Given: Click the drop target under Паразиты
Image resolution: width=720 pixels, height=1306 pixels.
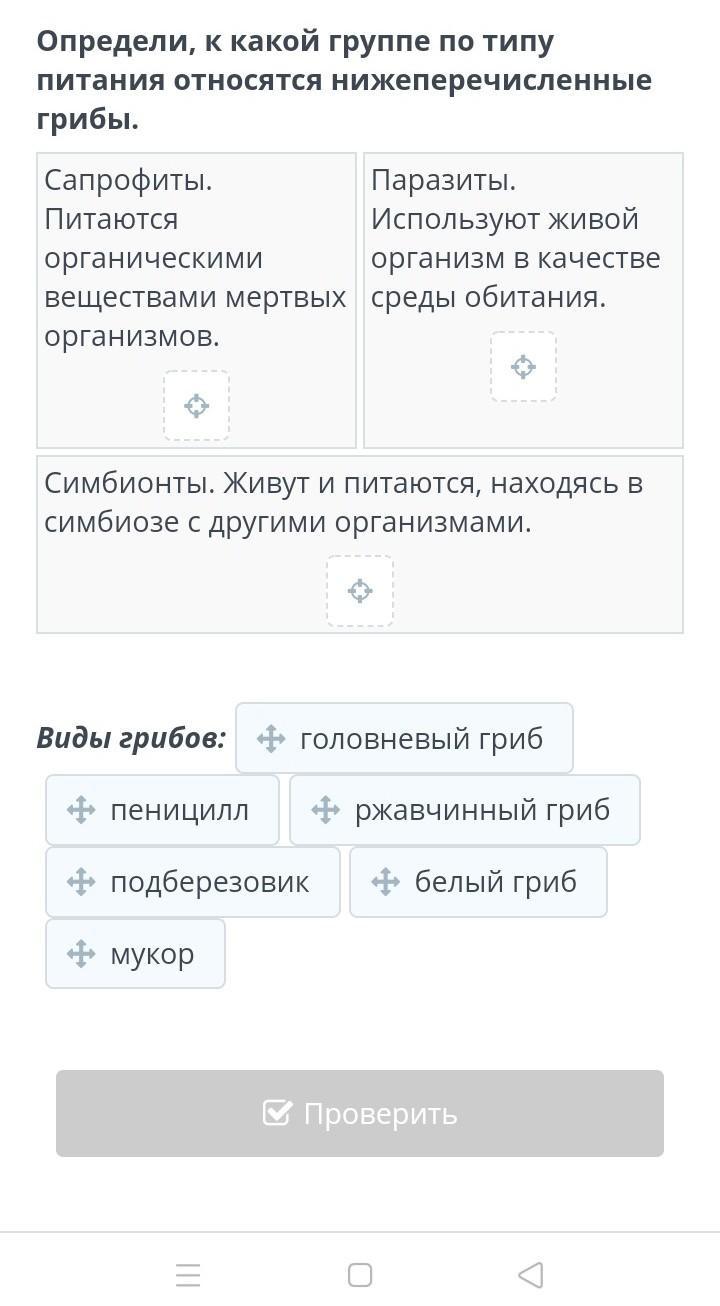Looking at the screenshot, I should coord(523,367).
